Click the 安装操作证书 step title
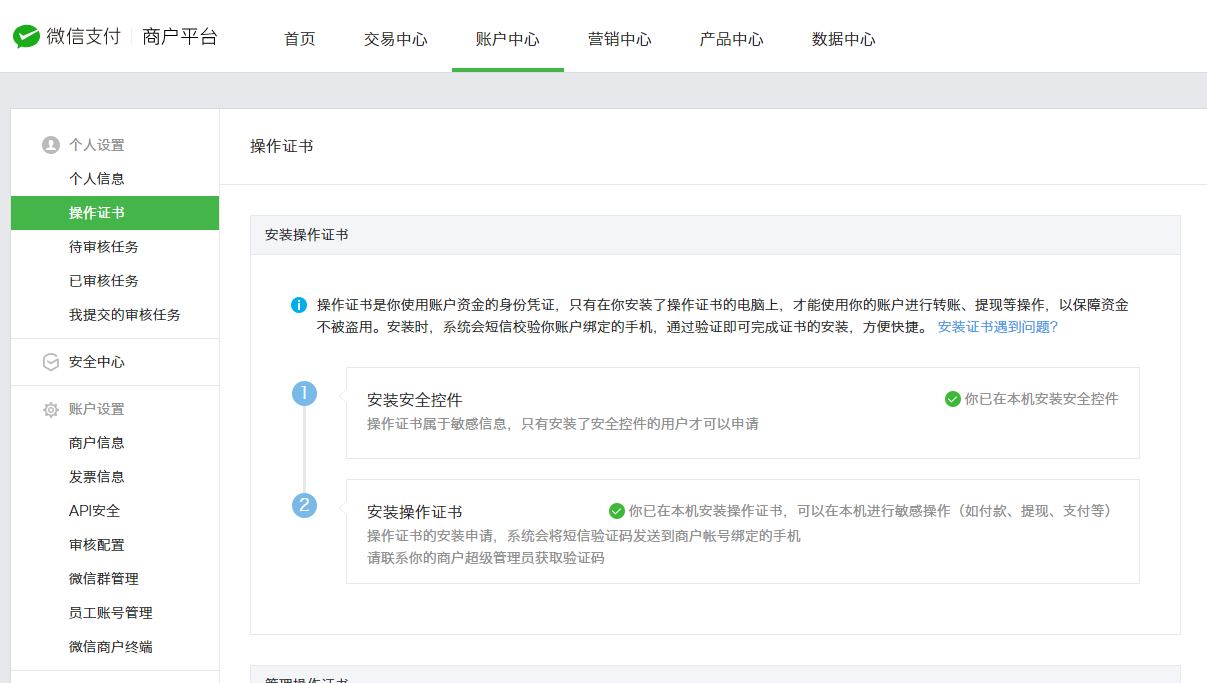The width and height of the screenshot is (1207, 683). 415,512
